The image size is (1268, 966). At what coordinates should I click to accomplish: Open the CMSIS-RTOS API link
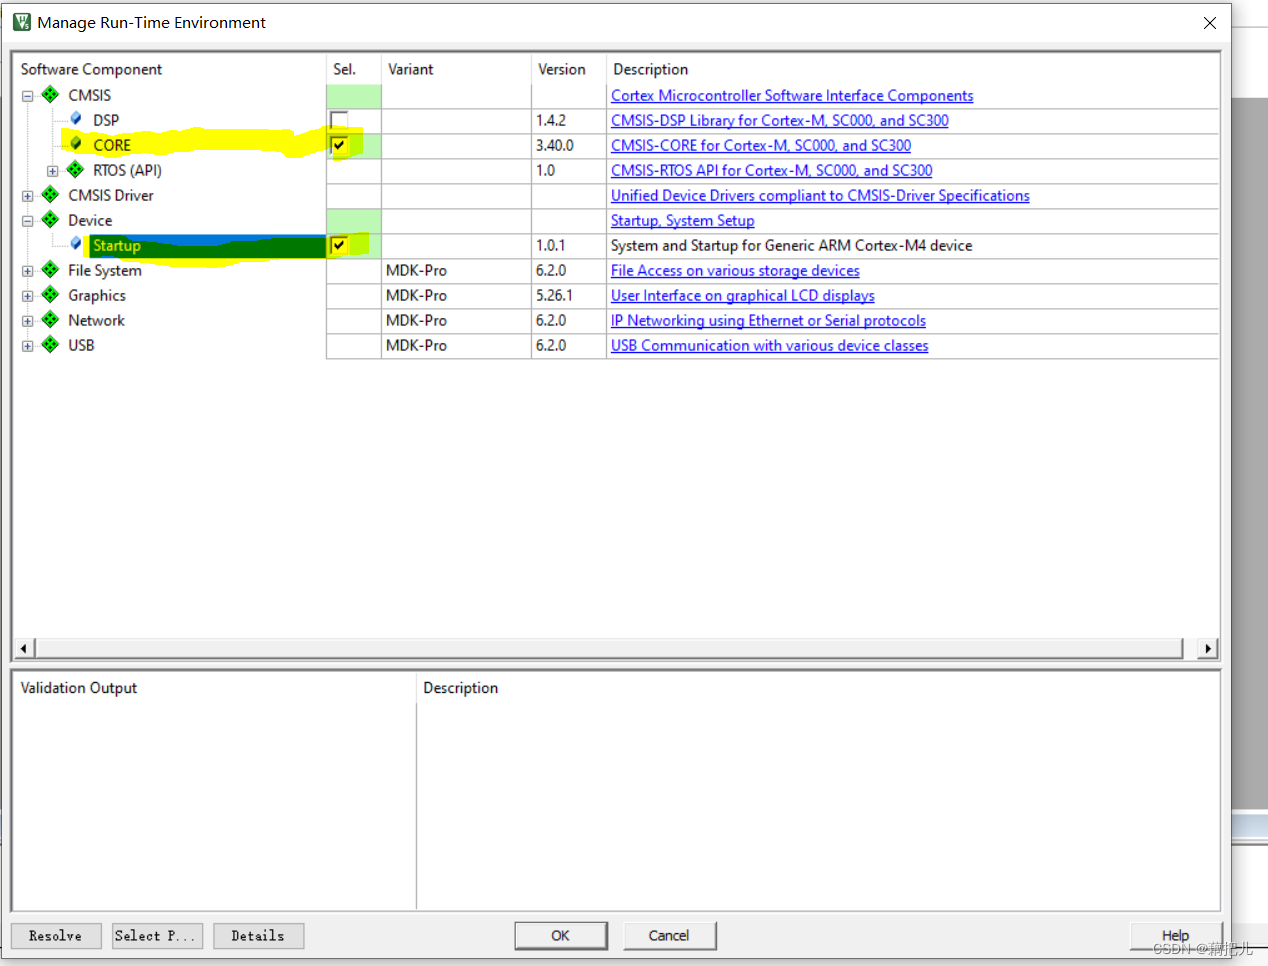tap(772, 170)
